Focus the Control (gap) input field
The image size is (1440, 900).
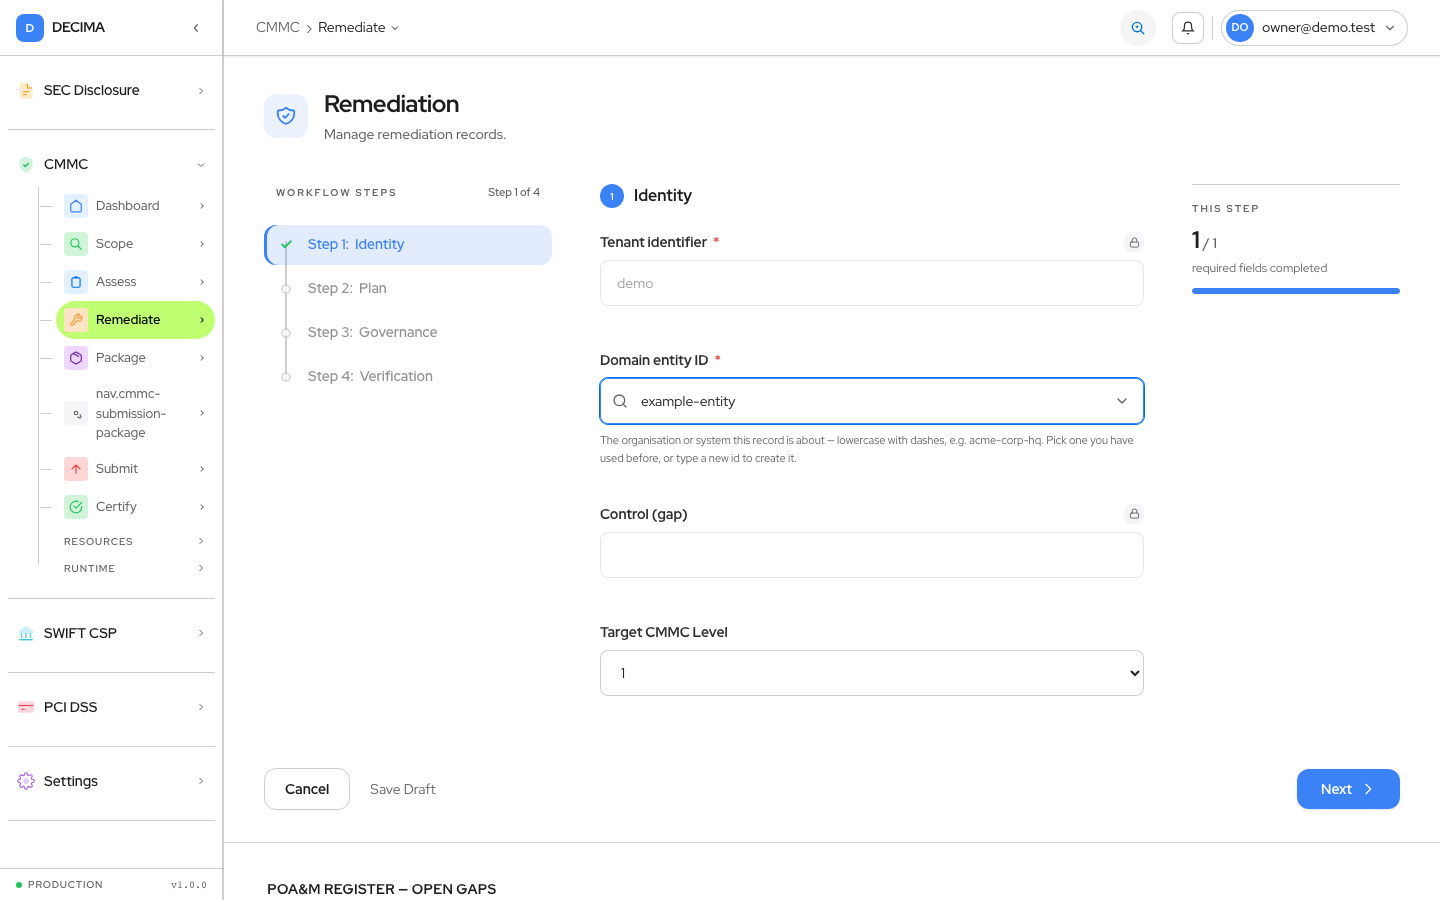point(872,555)
